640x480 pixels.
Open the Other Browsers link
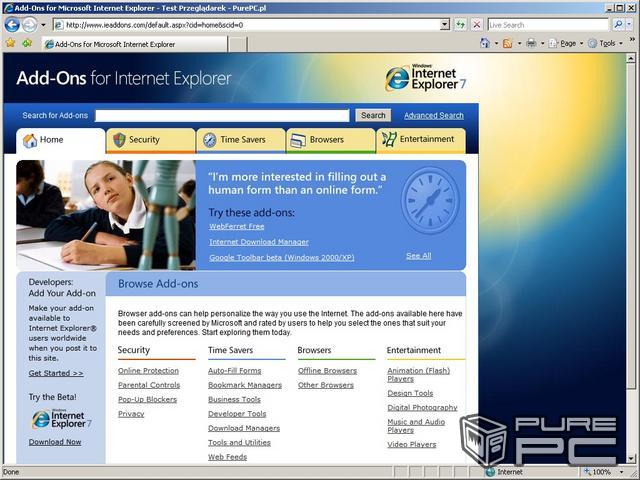click(326, 385)
